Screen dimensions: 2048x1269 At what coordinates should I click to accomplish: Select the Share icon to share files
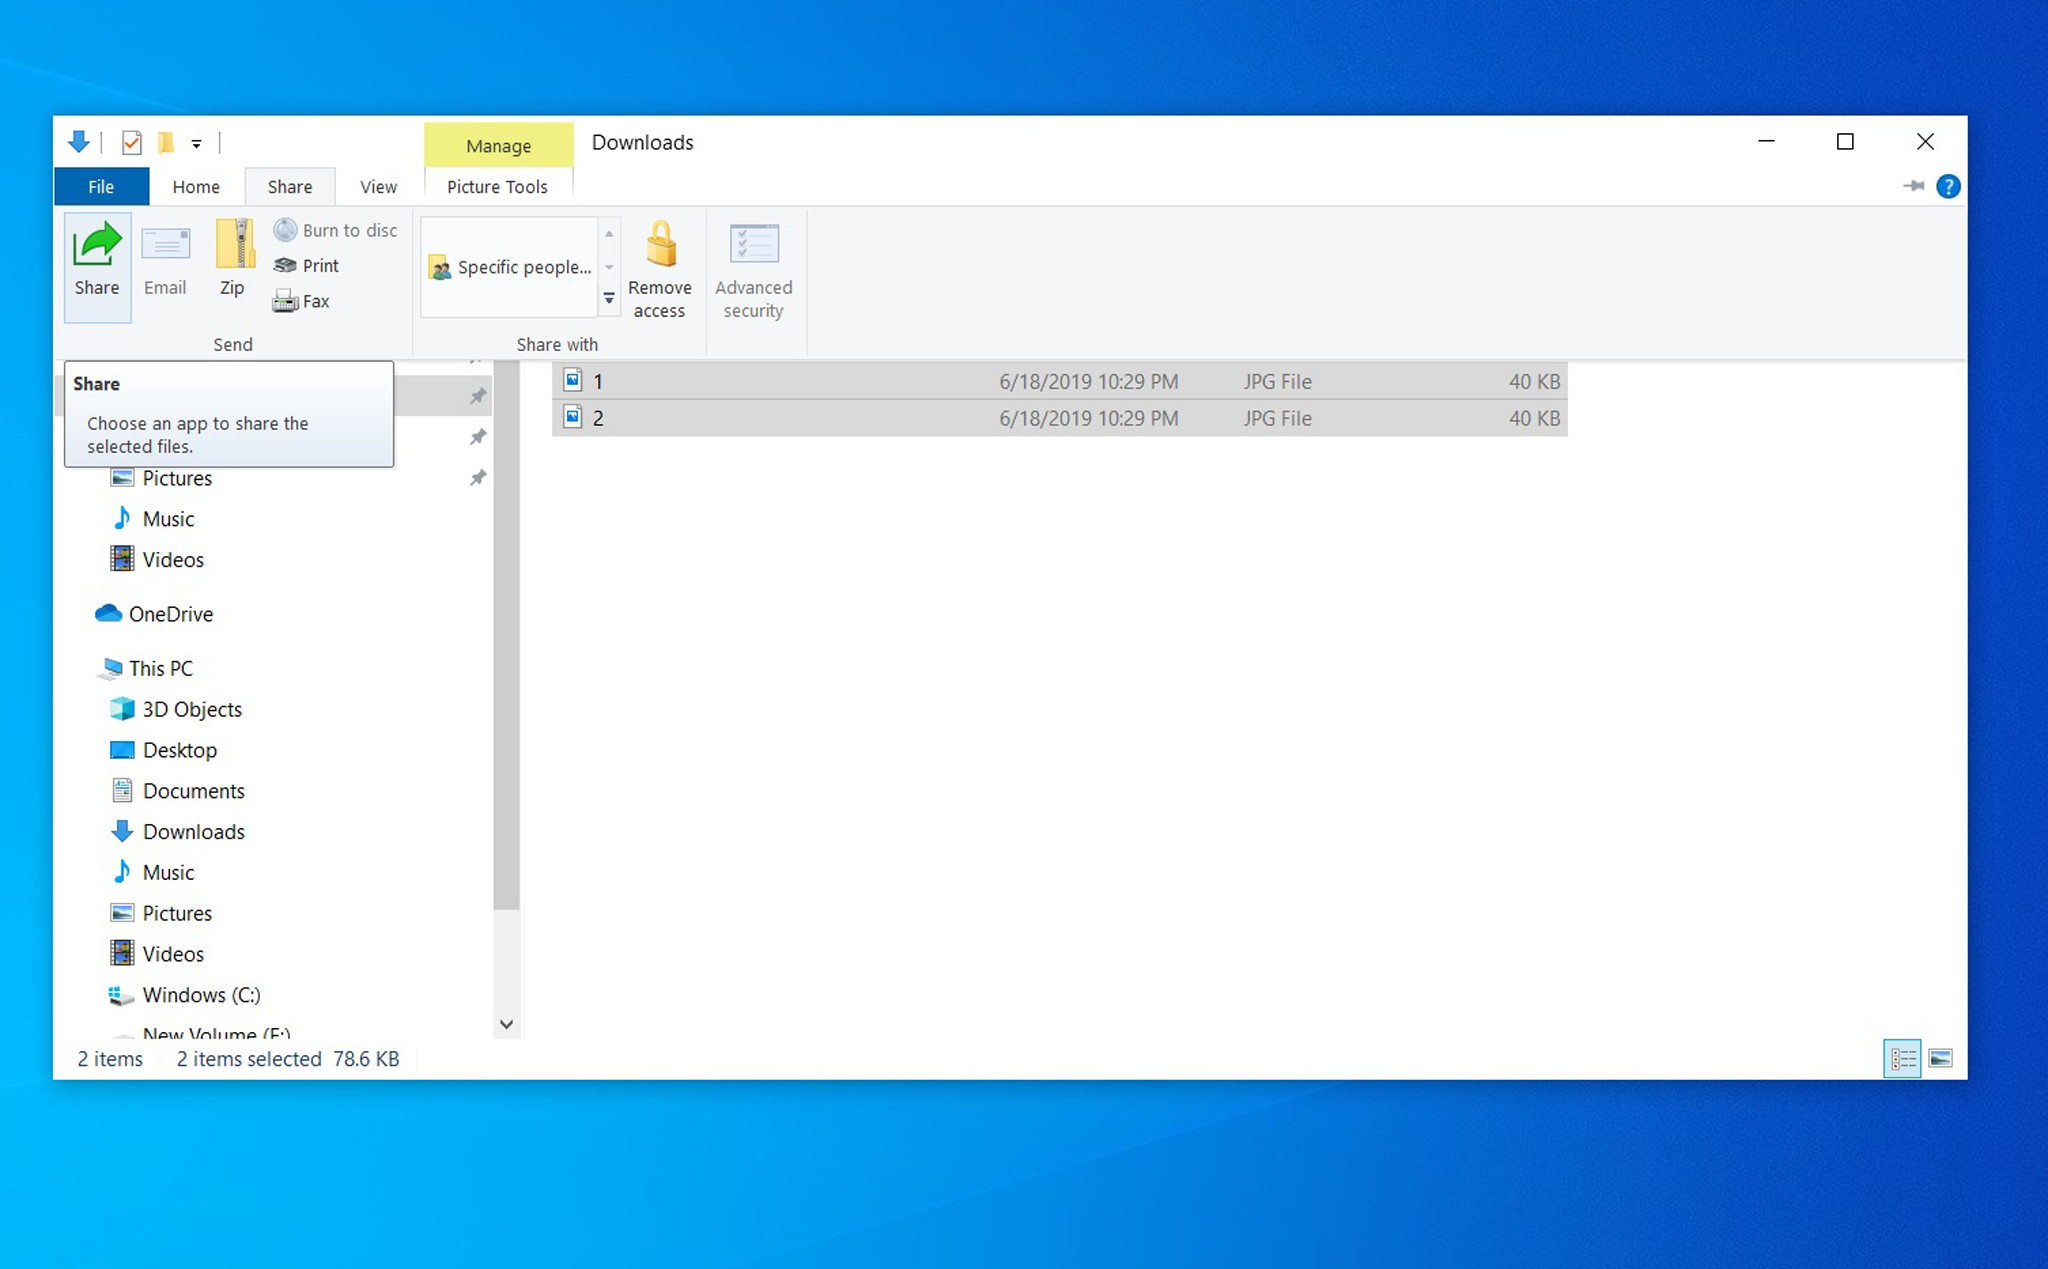click(96, 265)
